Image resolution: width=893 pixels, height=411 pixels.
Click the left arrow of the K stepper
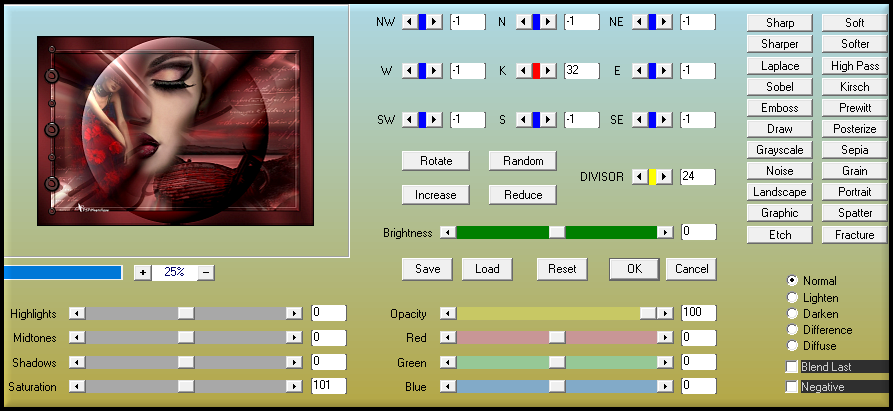[x=522, y=71]
